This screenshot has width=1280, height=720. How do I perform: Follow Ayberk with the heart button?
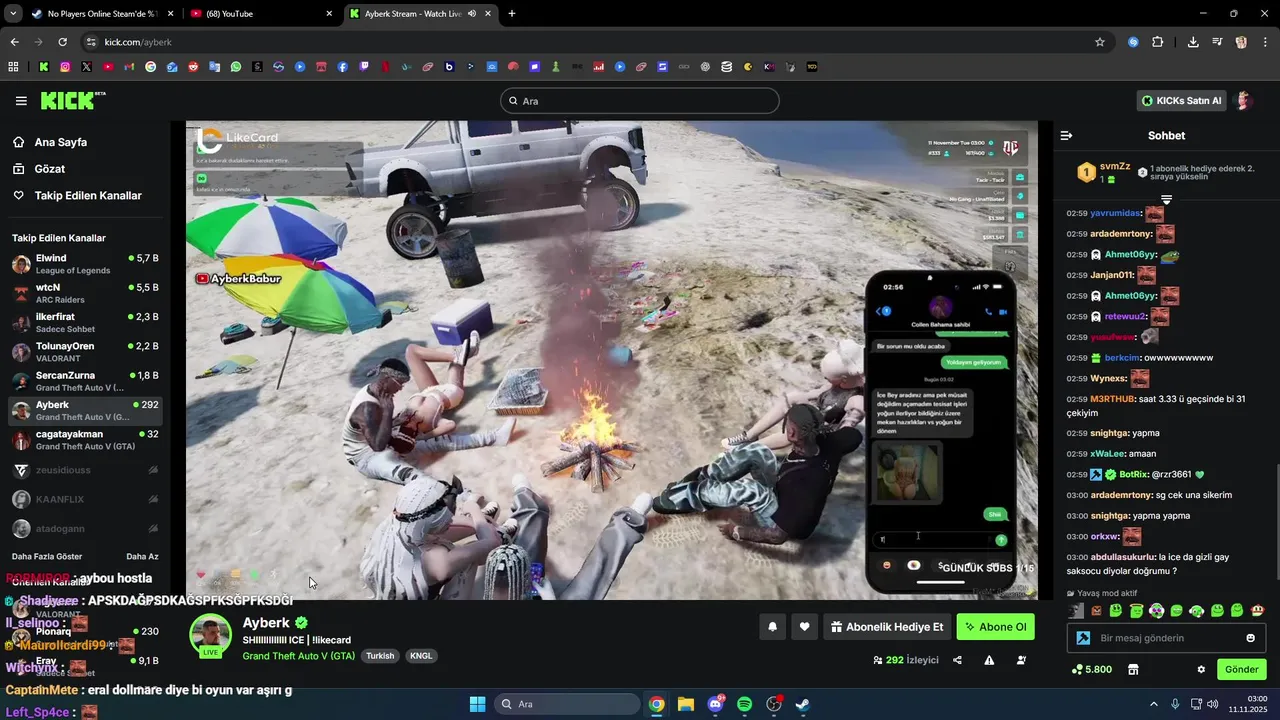click(804, 627)
